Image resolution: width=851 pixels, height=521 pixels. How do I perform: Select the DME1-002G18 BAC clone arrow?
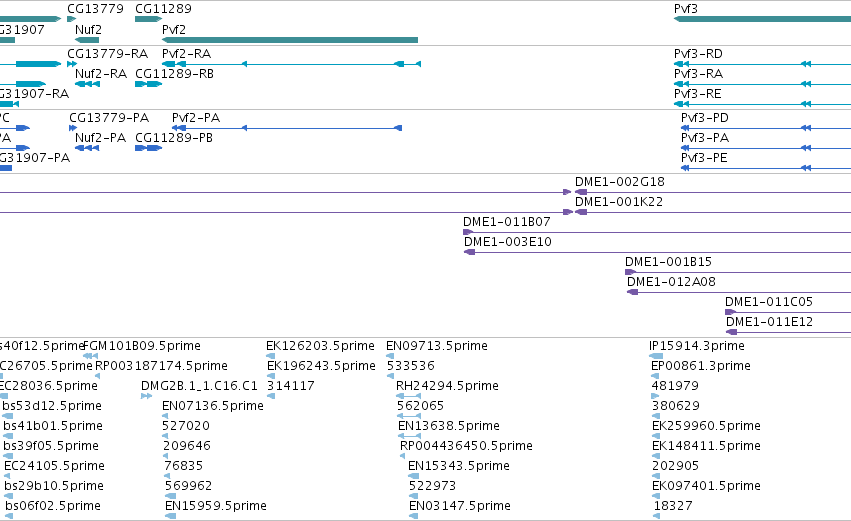pyautogui.click(x=580, y=192)
